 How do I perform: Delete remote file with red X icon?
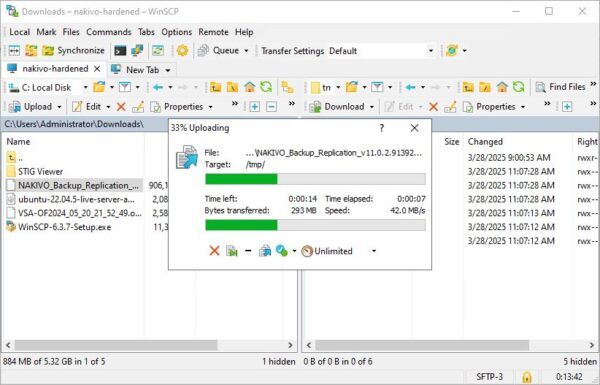433,106
